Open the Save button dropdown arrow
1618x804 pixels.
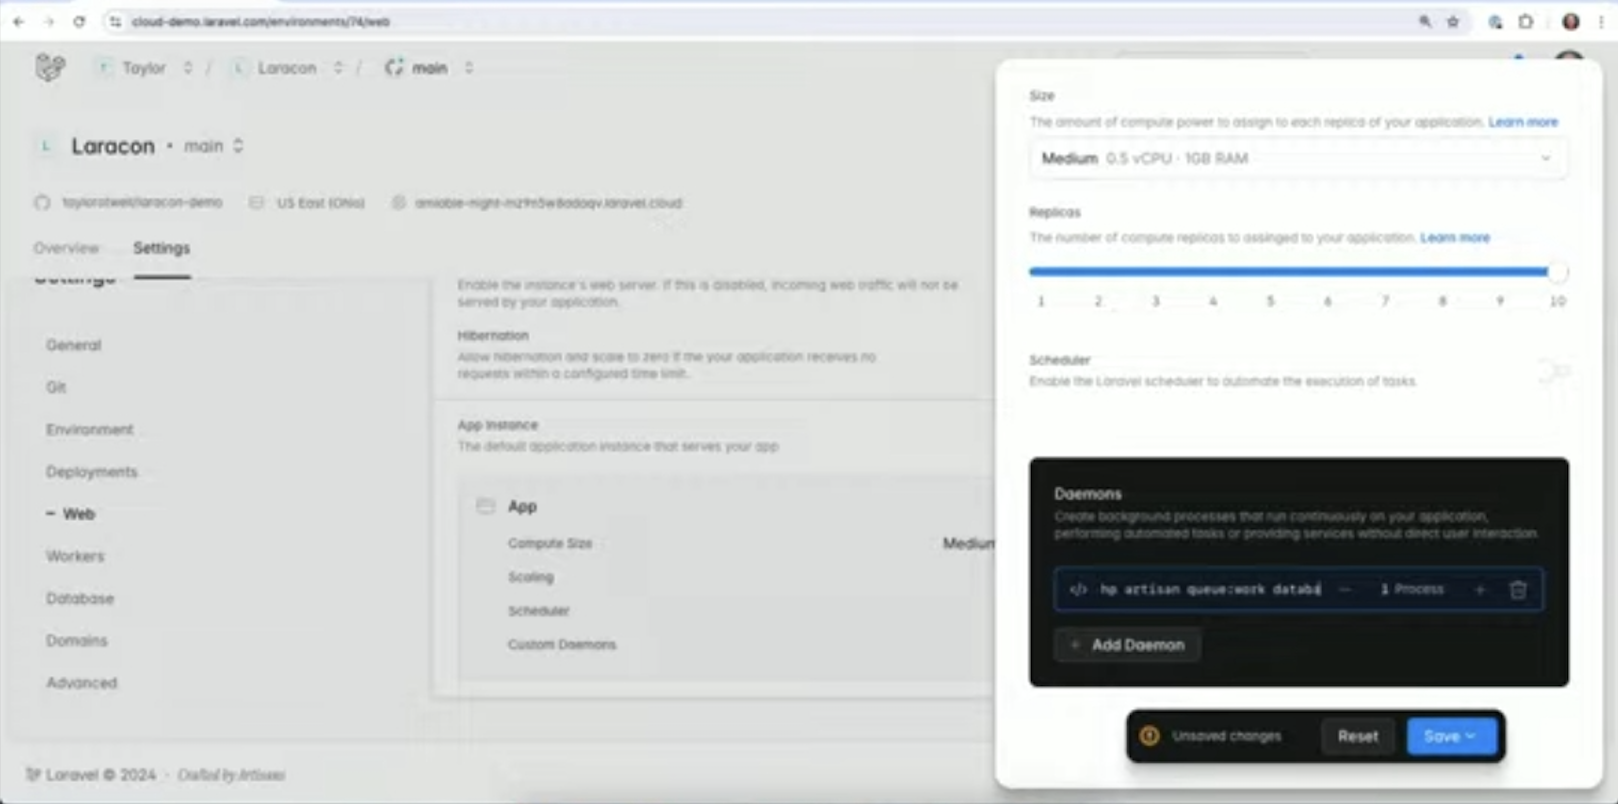[1471, 736]
